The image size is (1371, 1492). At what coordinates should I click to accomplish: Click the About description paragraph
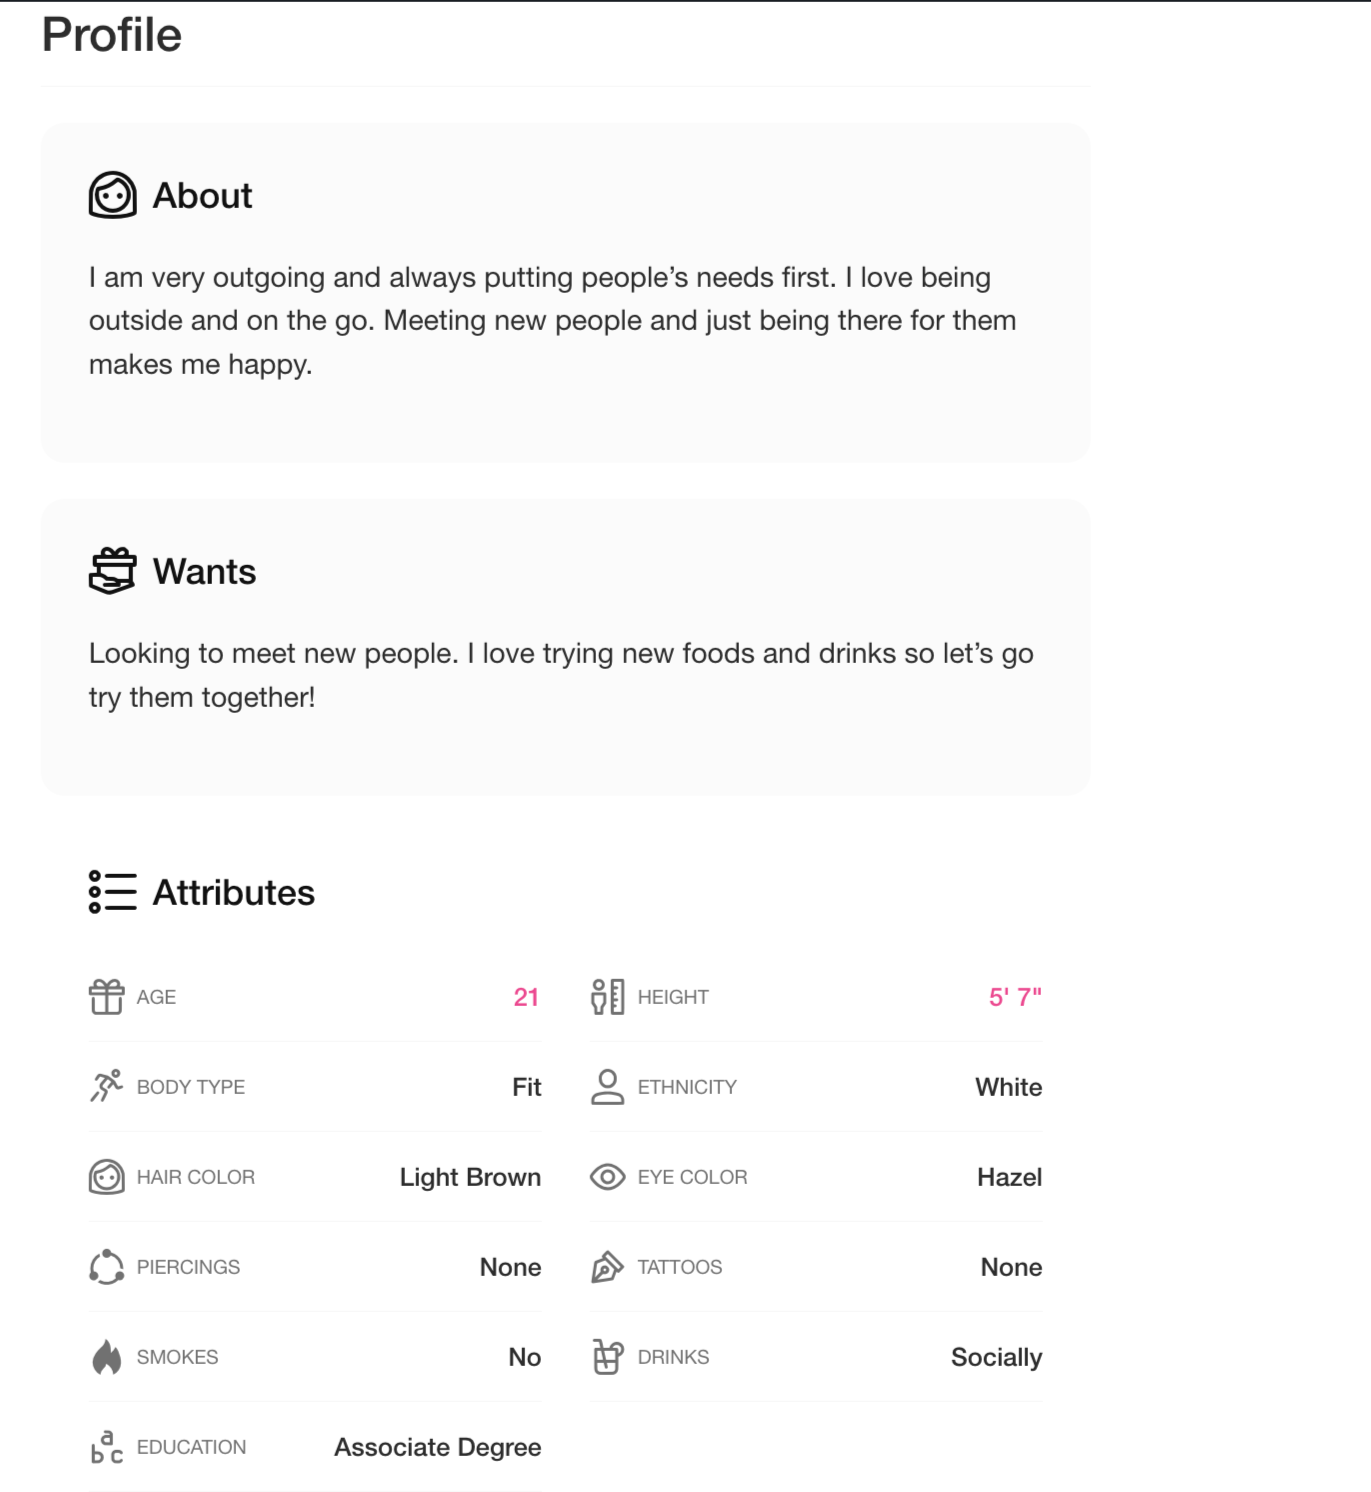(x=552, y=320)
